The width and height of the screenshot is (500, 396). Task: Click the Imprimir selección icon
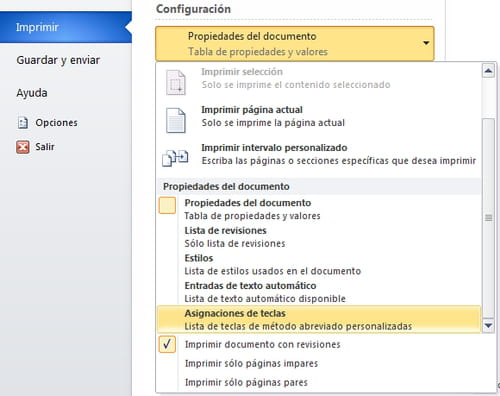tap(176, 82)
